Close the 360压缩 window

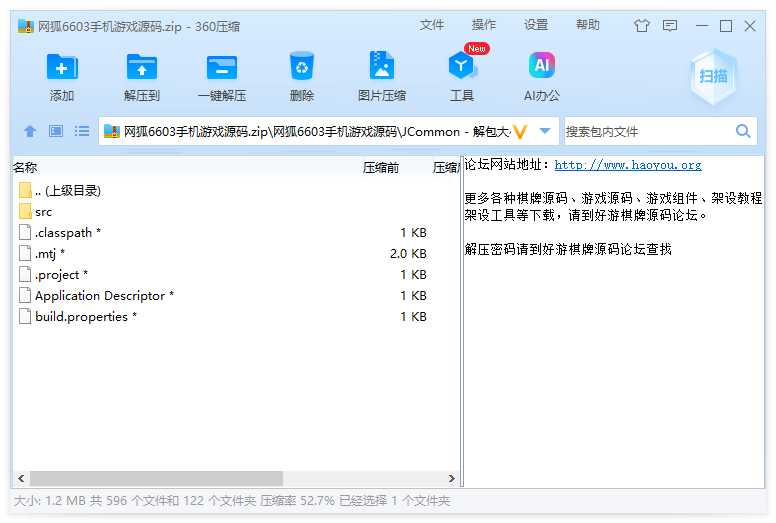pyautogui.click(x=750, y=26)
